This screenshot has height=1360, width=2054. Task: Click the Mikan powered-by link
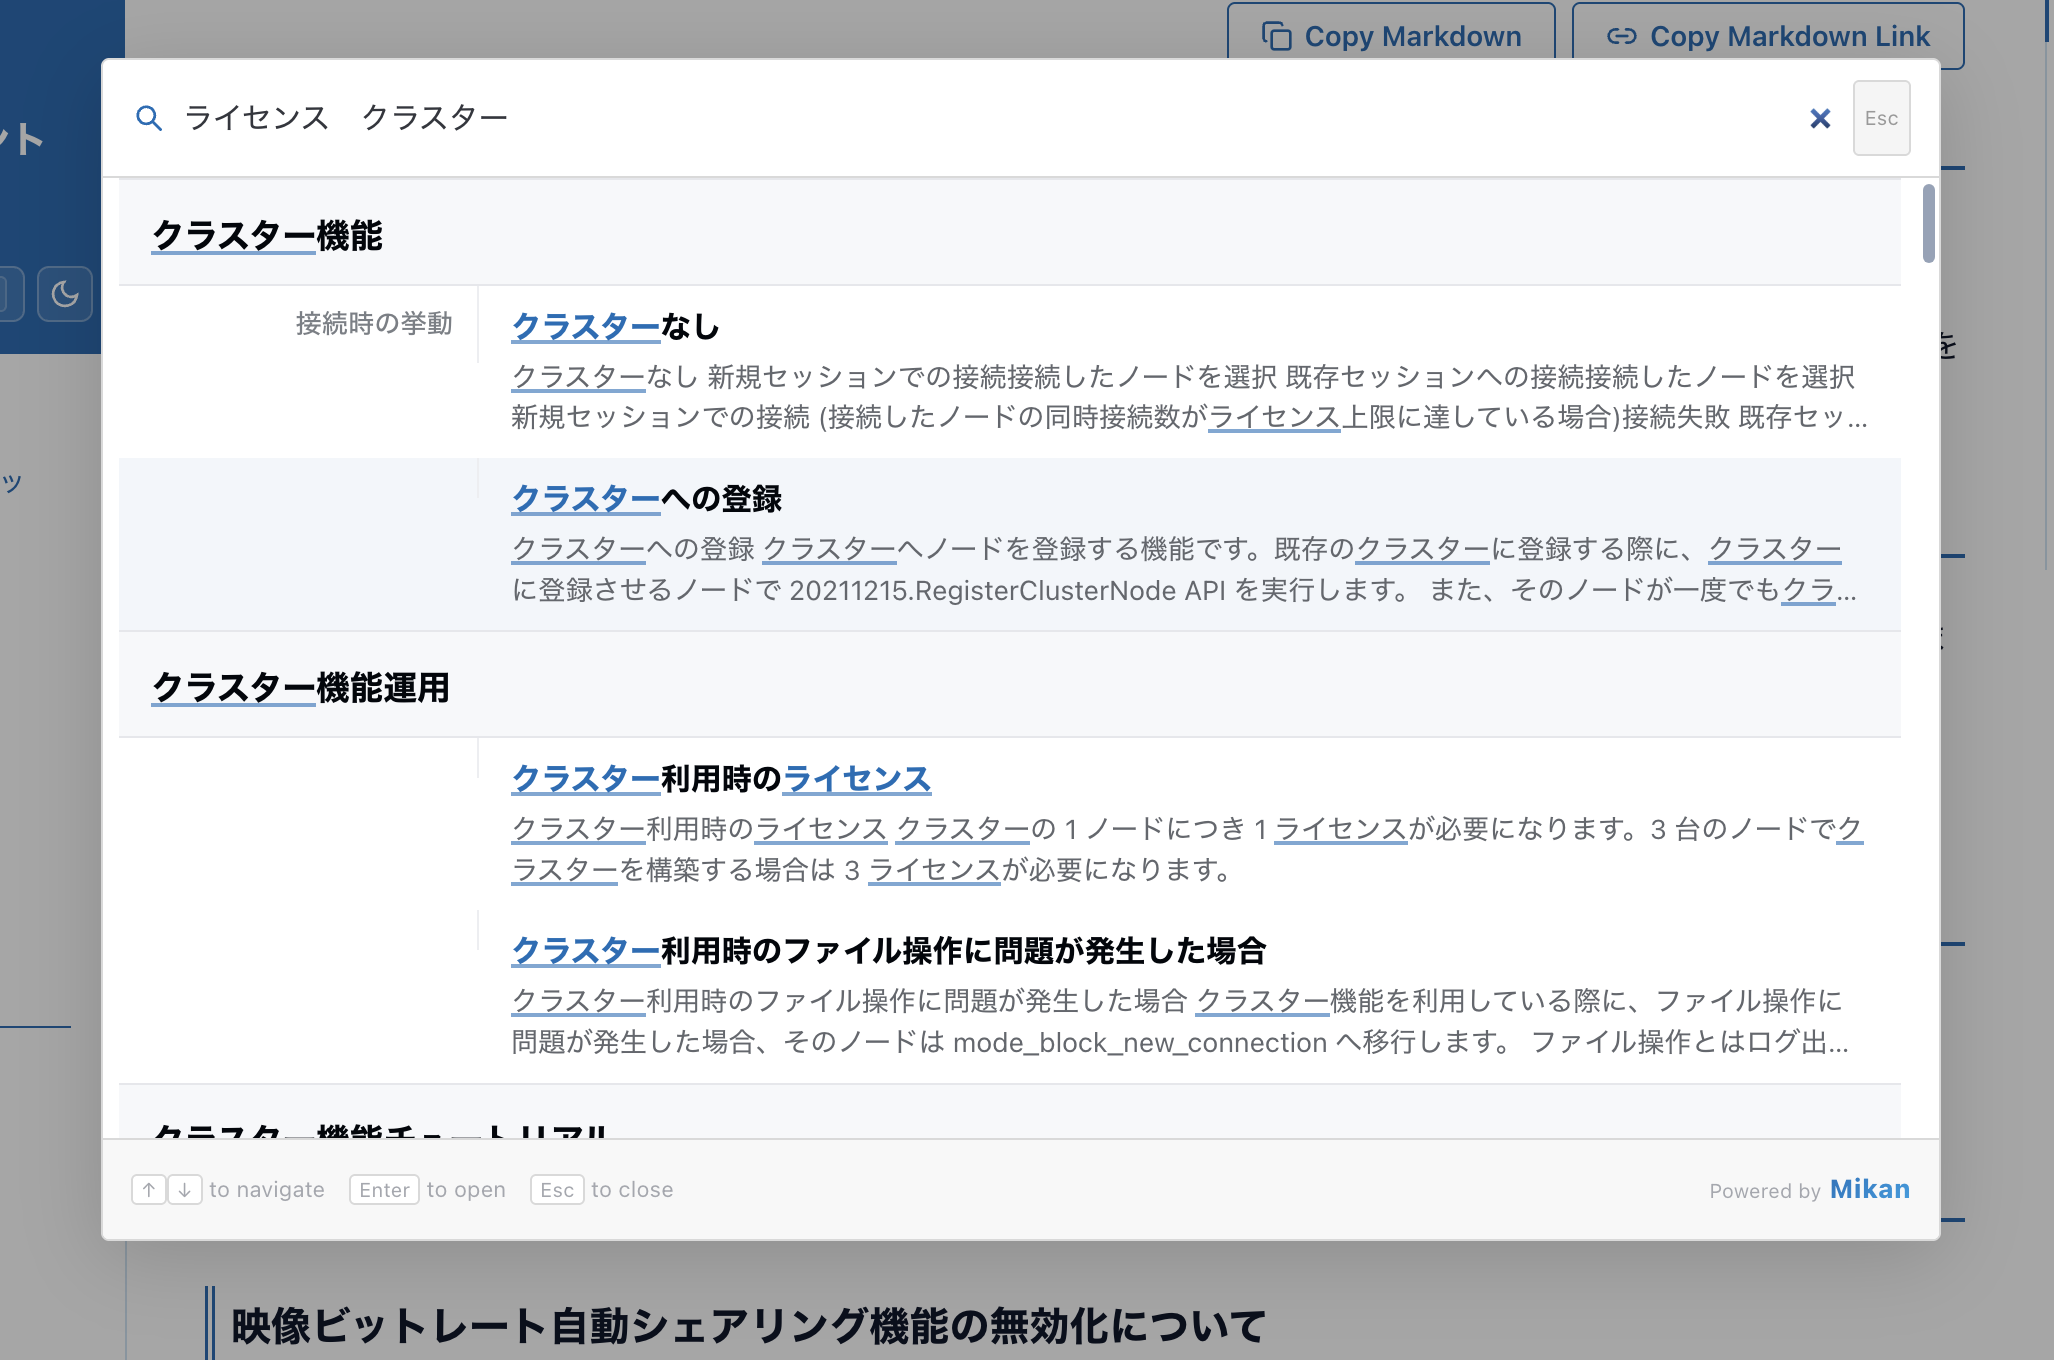tap(1869, 1189)
